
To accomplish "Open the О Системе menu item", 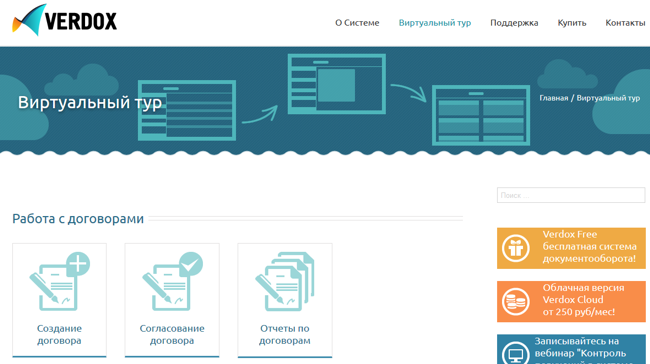I will coord(357,23).
